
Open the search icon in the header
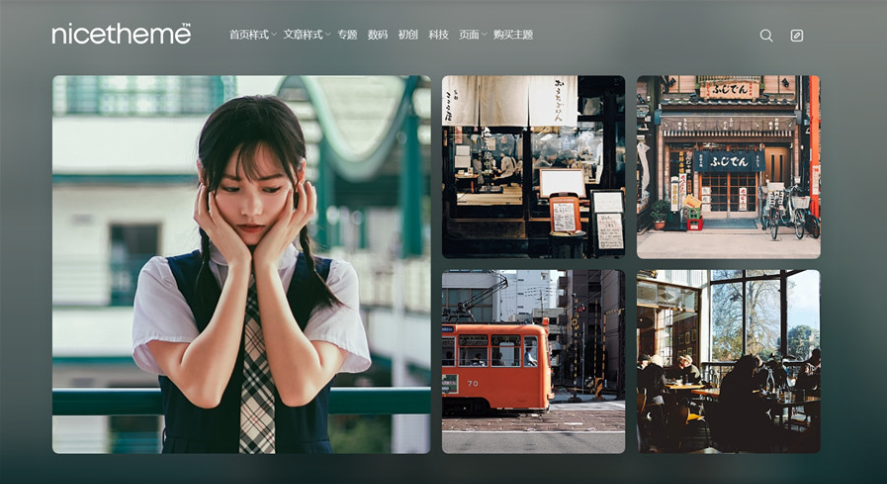[766, 35]
